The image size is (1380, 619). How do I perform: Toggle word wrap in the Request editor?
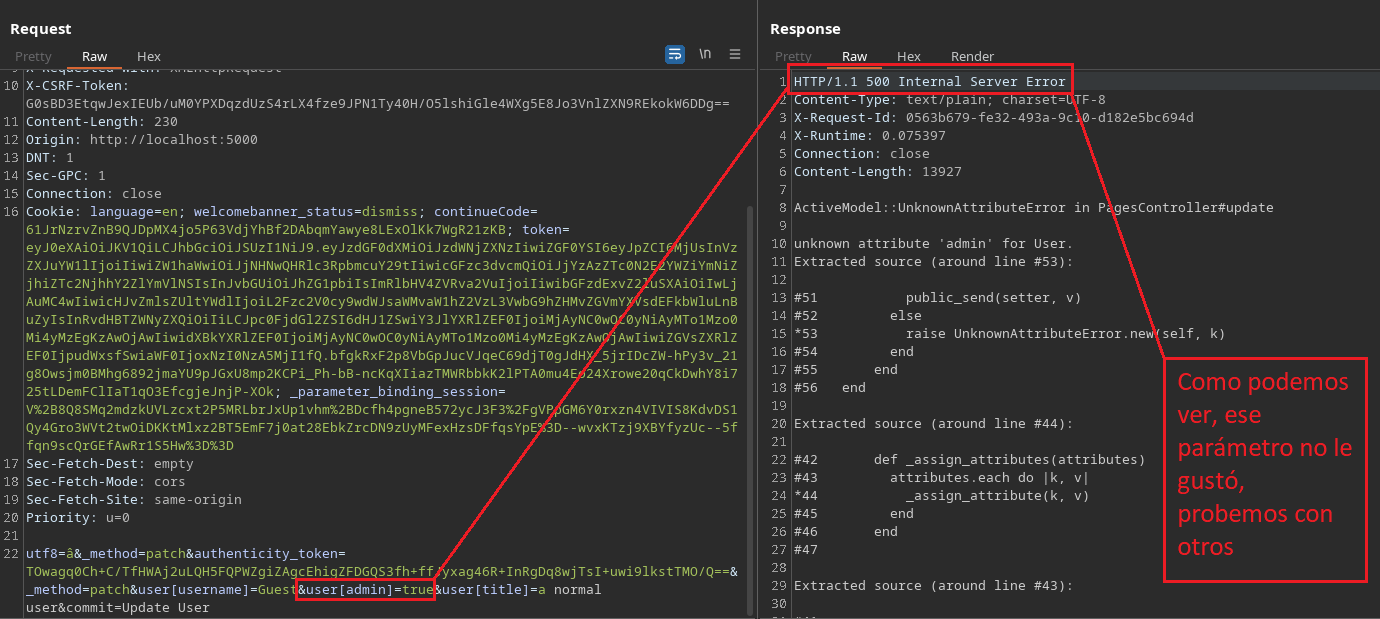point(675,54)
